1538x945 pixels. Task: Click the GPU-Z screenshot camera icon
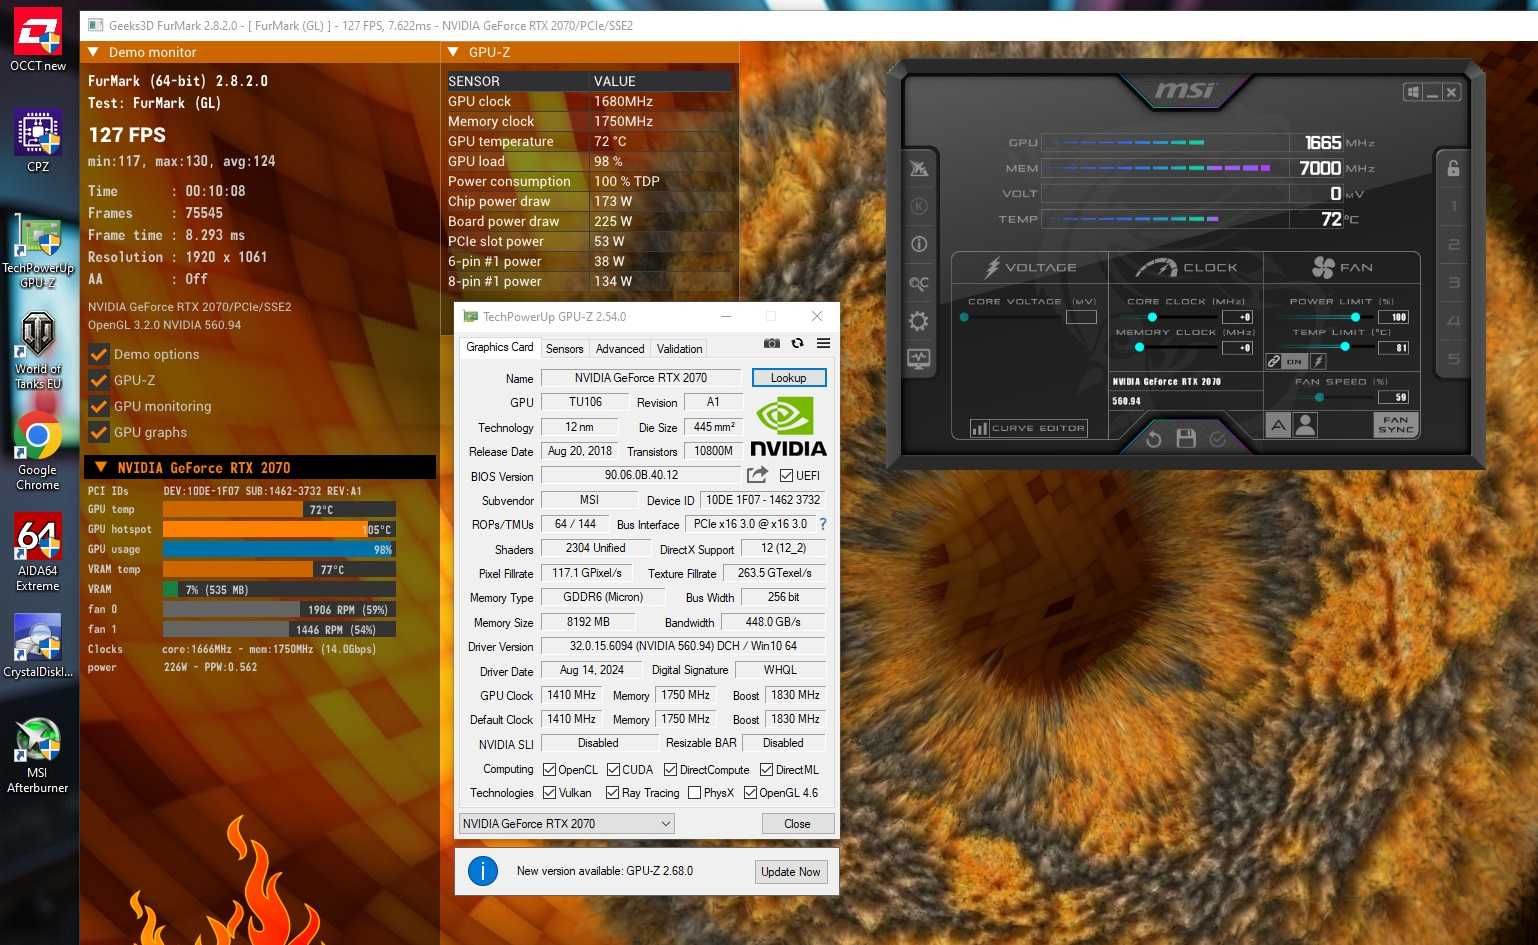(x=772, y=343)
